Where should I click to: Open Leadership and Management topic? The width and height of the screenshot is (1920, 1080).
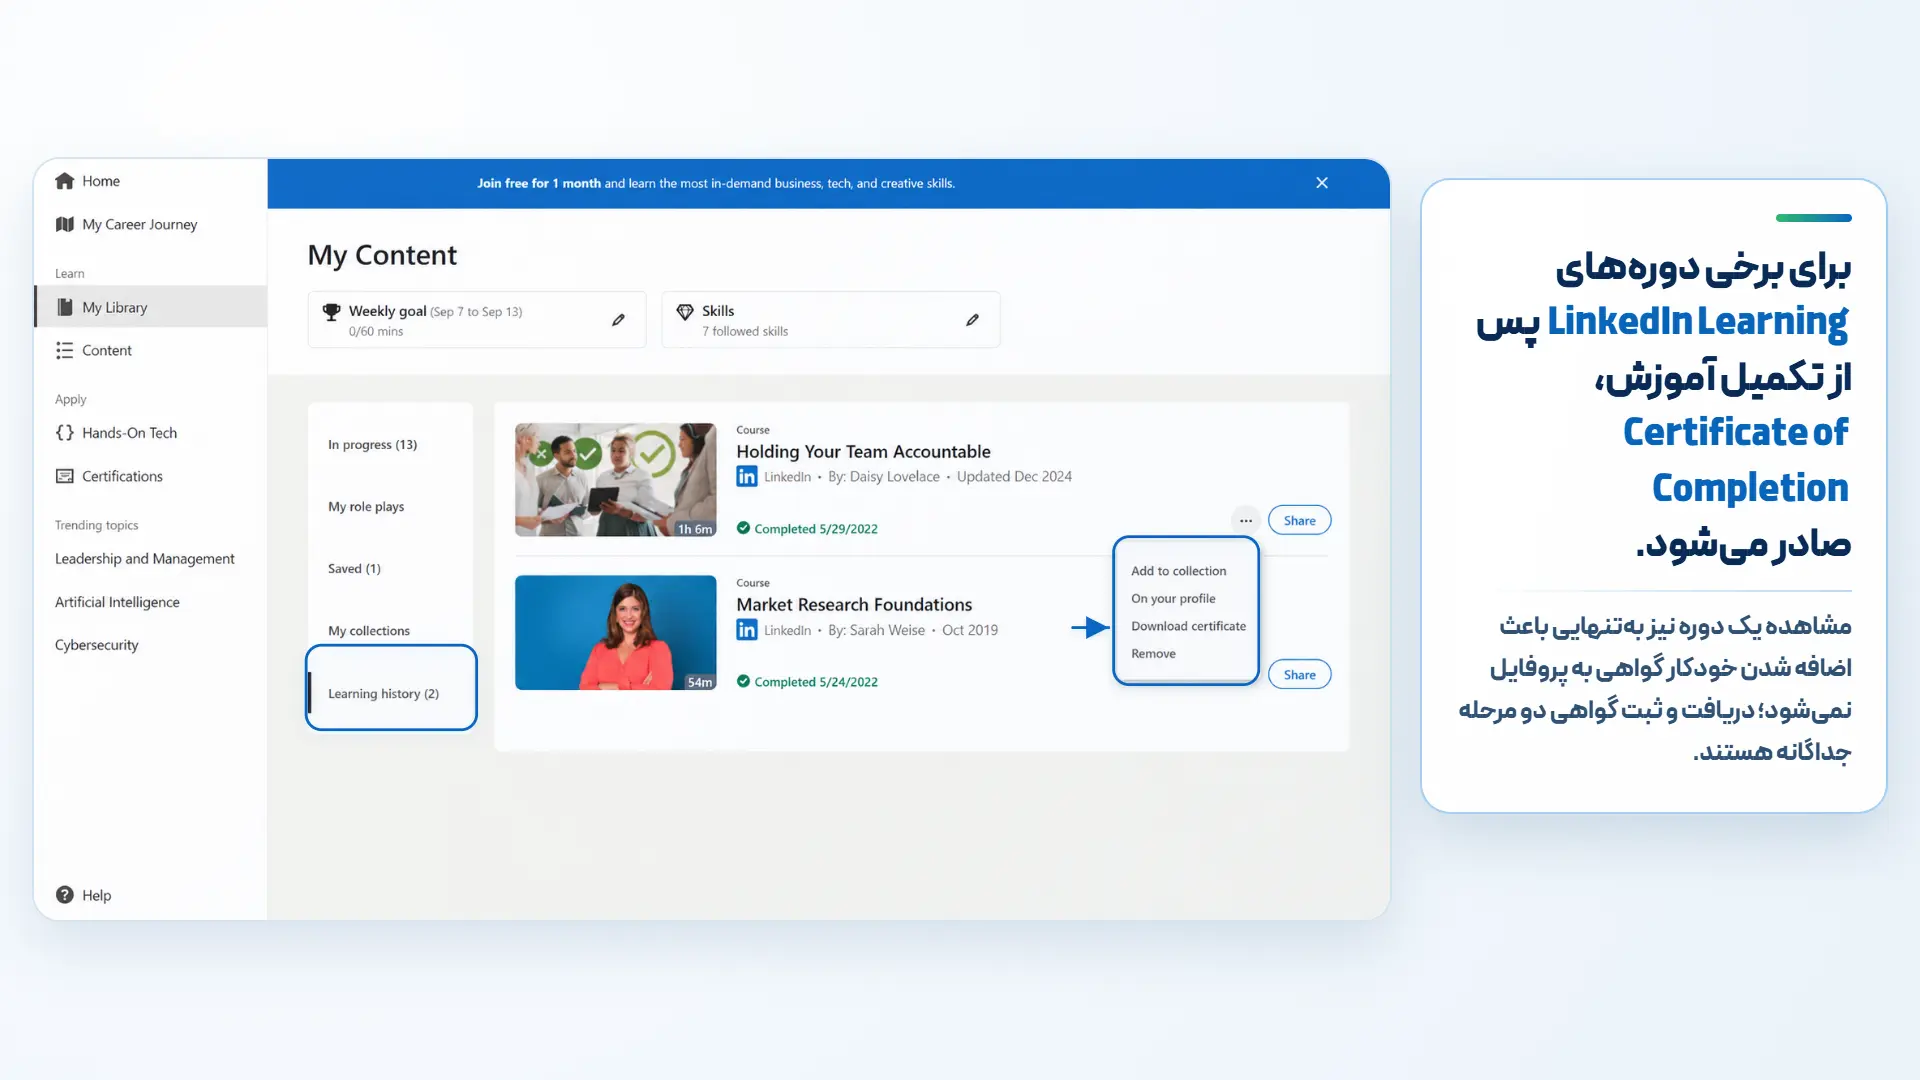coord(145,559)
